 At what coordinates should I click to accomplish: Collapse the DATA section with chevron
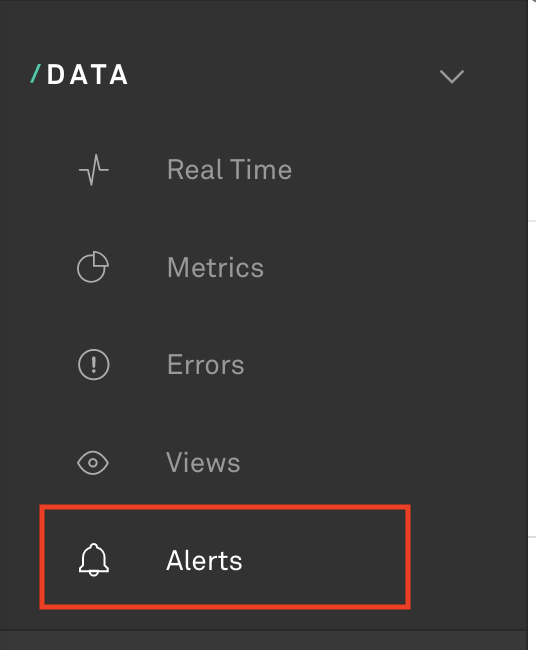(452, 77)
